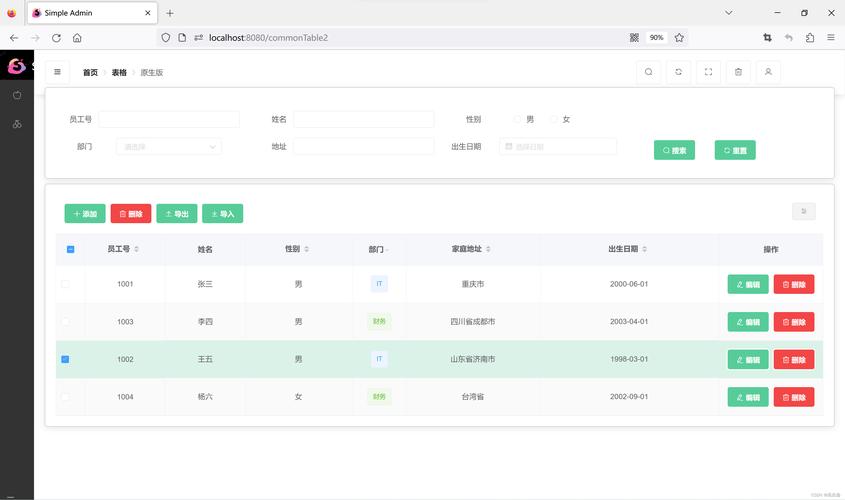Image resolution: width=845 pixels, height=500 pixels.
Task: Open the browser extensions icon
Action: (x=809, y=38)
